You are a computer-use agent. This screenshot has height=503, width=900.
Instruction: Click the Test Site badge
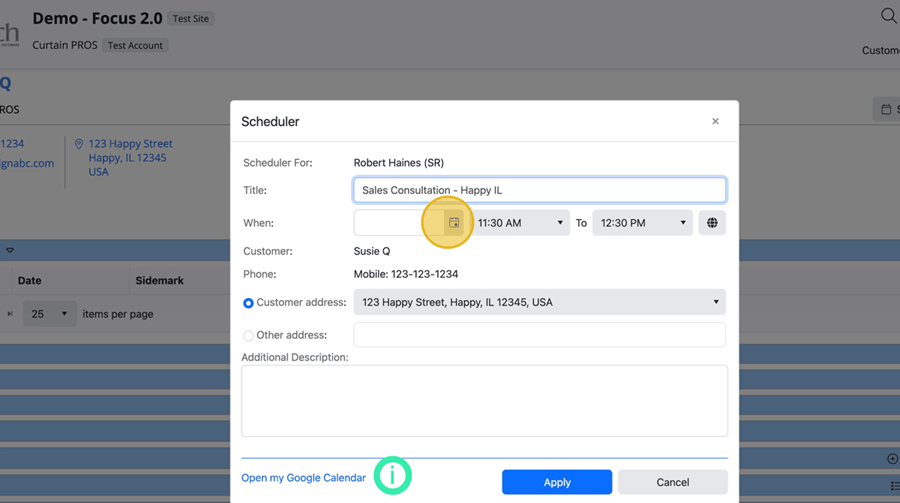191,18
